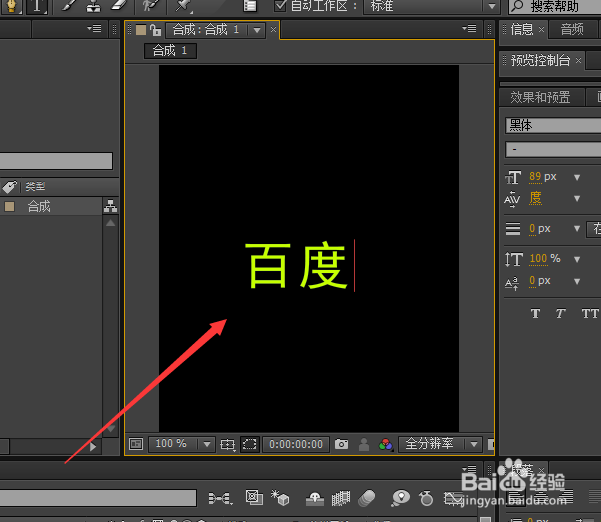Open Composition Mini-Flowchart icon
The height and width of the screenshot is (522, 601).
[x=220, y=498]
